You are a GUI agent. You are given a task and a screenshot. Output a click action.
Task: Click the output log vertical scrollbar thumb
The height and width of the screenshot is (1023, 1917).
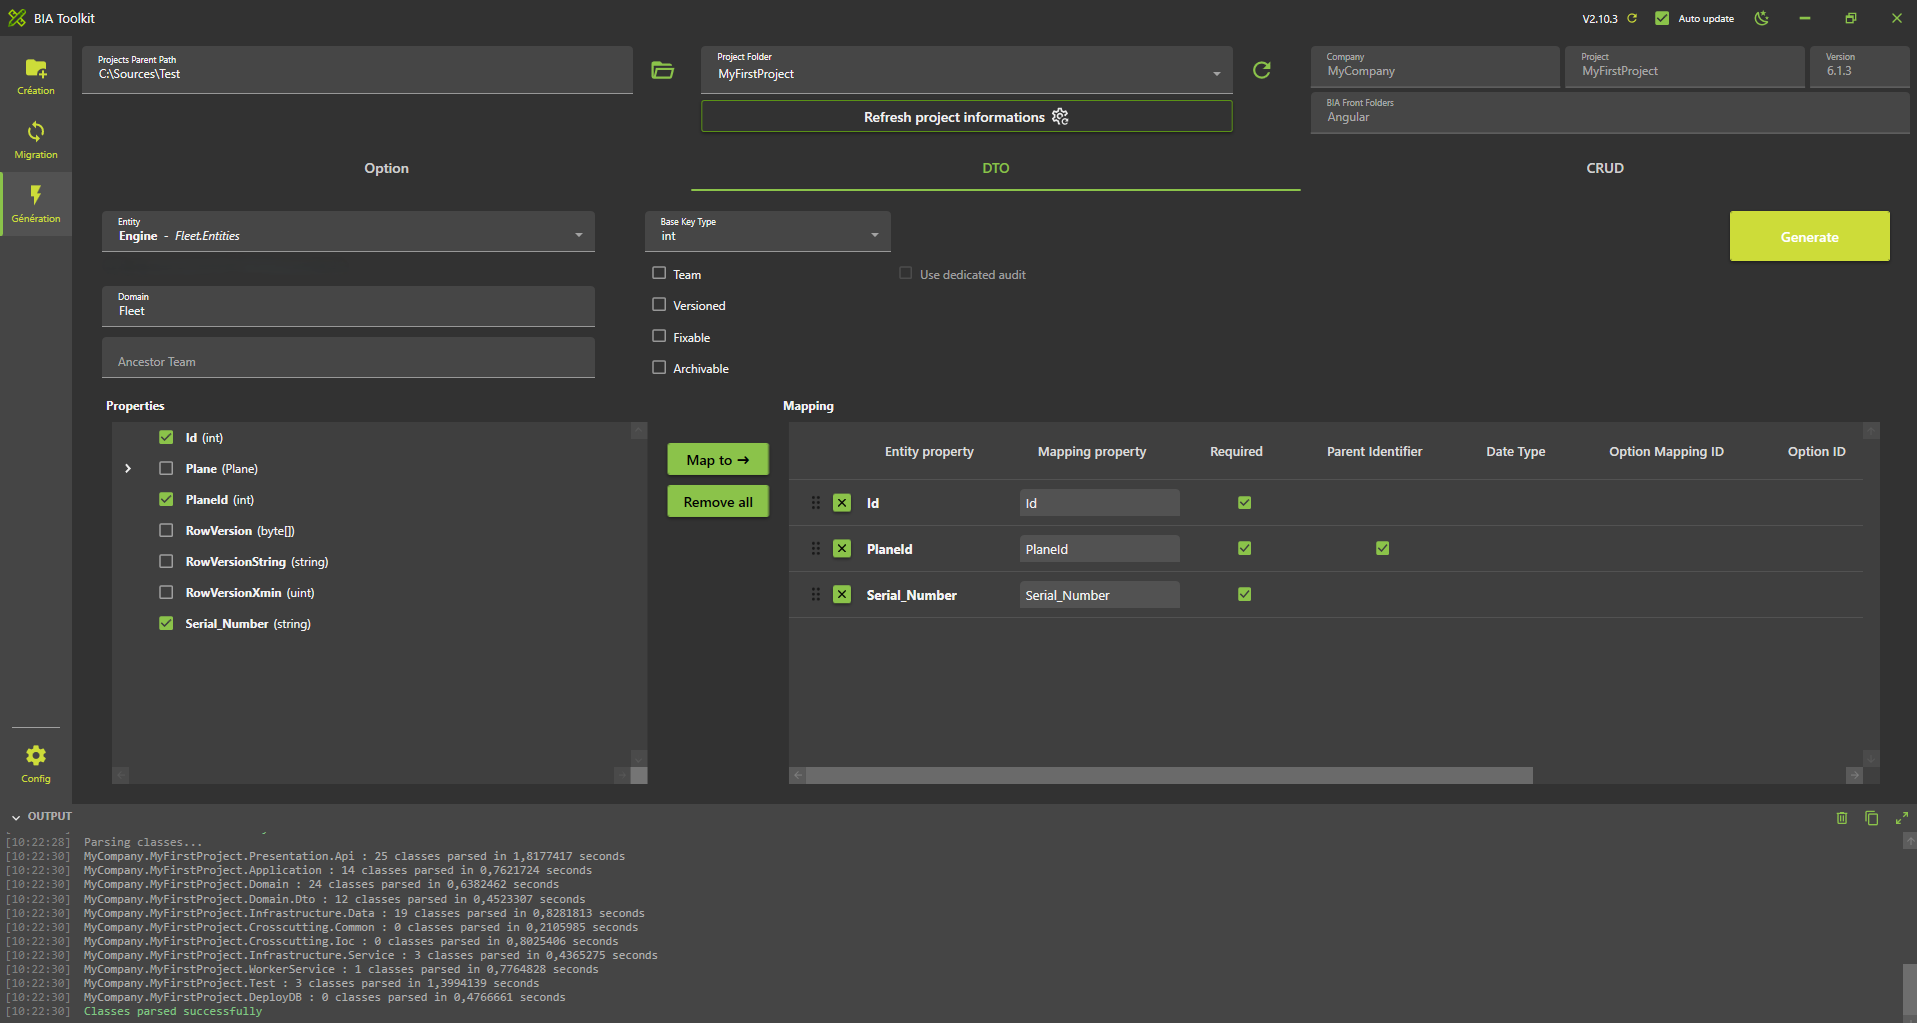point(1909,990)
